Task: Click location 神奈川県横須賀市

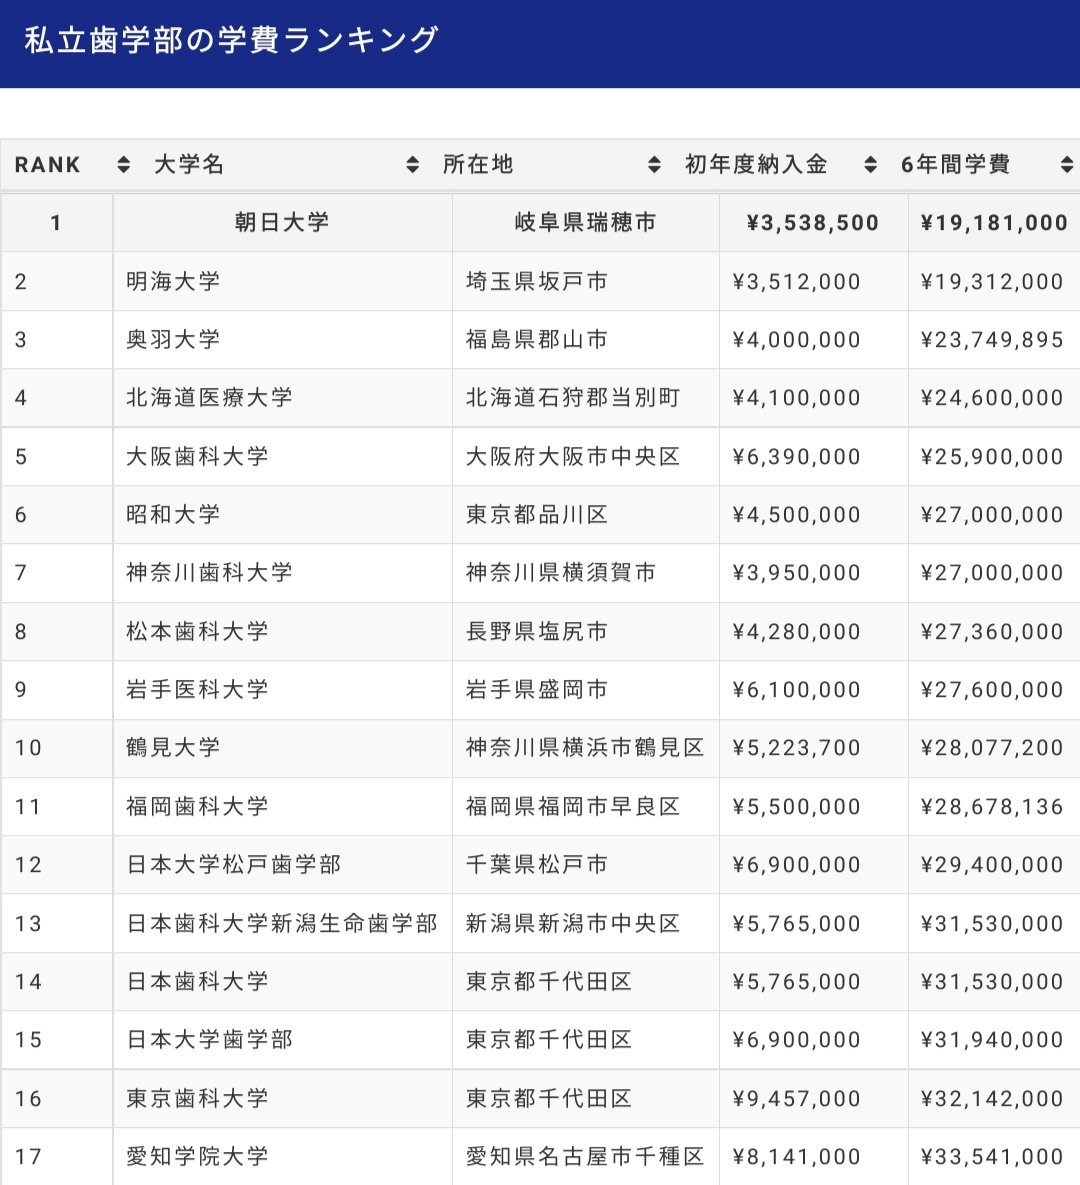Action: pos(562,573)
